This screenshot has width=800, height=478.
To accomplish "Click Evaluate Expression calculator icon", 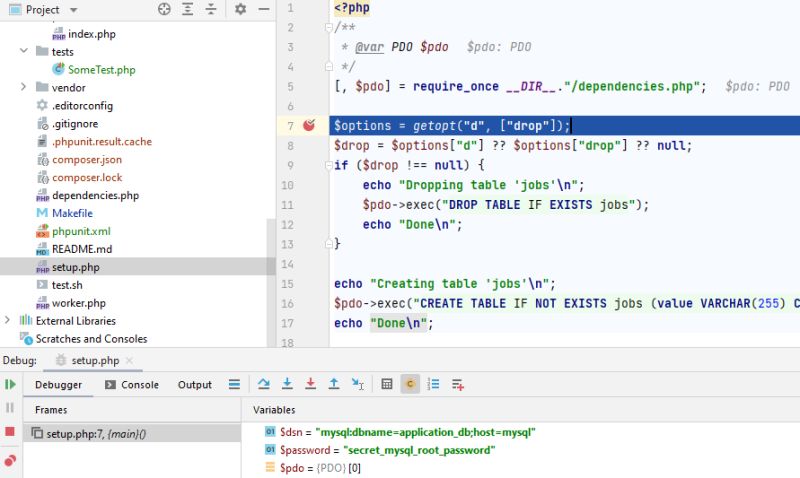I will click(387, 384).
